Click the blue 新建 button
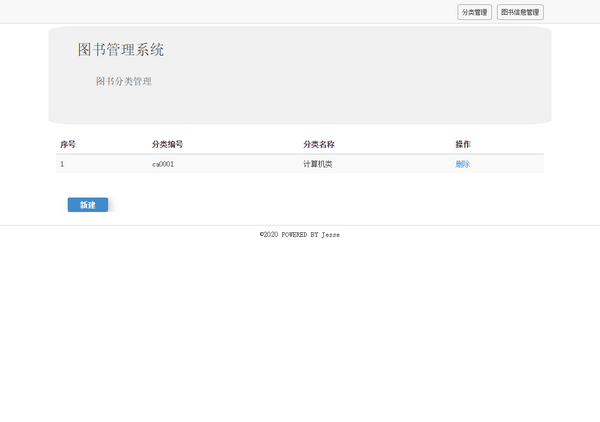Screen dimensions: 600x422 pos(88,205)
